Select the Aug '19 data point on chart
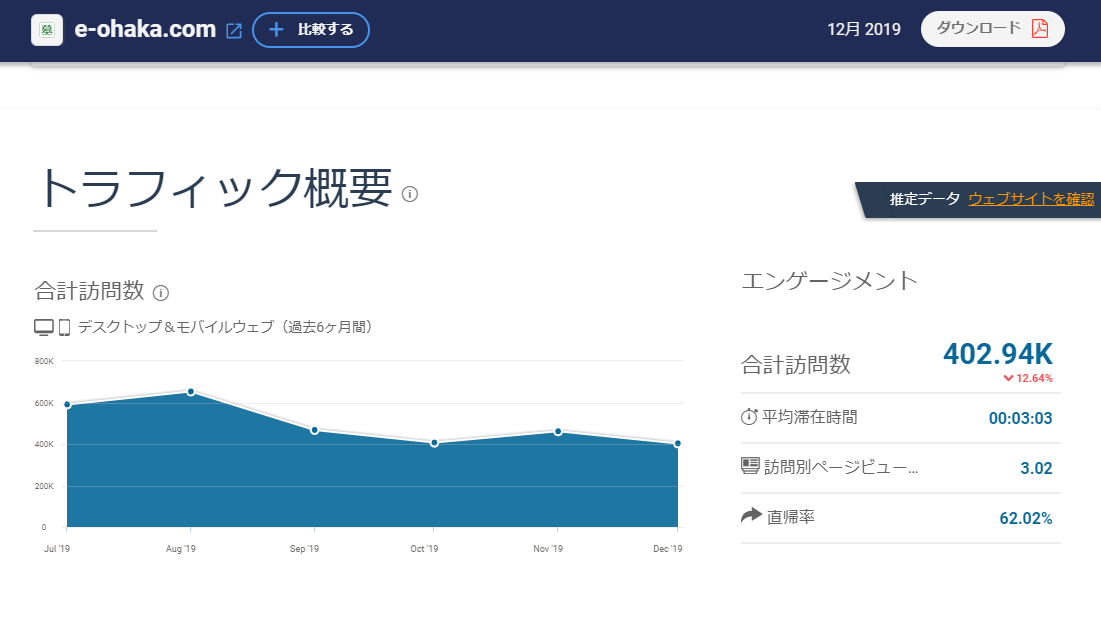 tap(191, 392)
